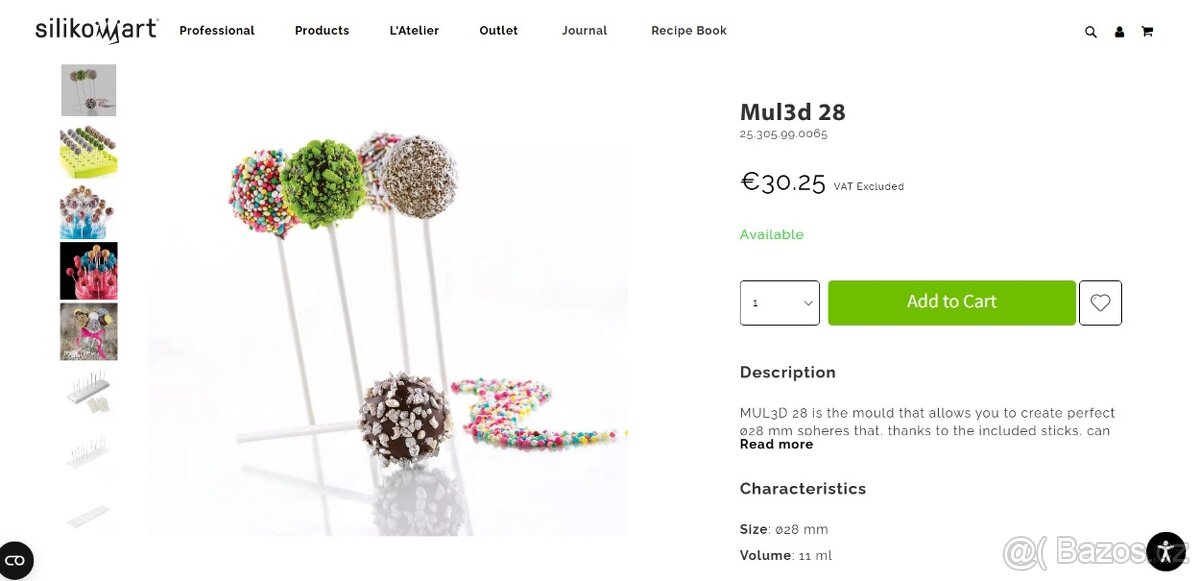Open the Recipe Book link
The height and width of the screenshot is (581, 1200).
tap(689, 31)
